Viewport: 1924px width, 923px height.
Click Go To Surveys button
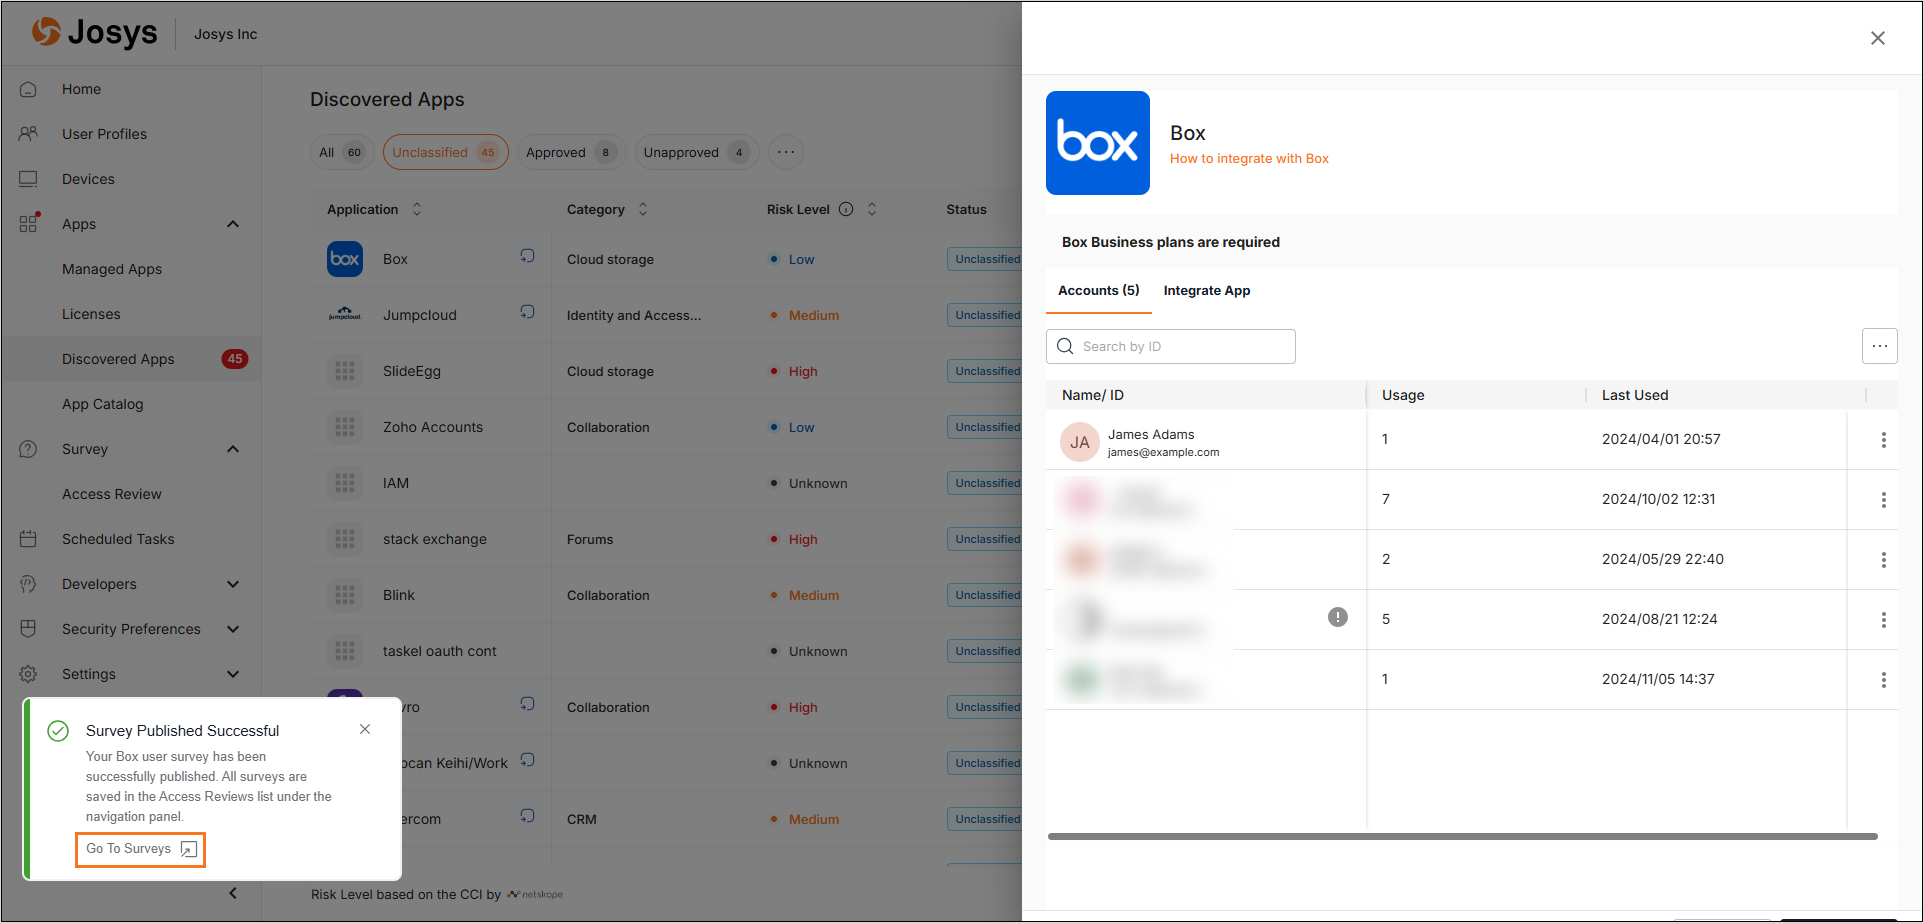click(x=140, y=849)
